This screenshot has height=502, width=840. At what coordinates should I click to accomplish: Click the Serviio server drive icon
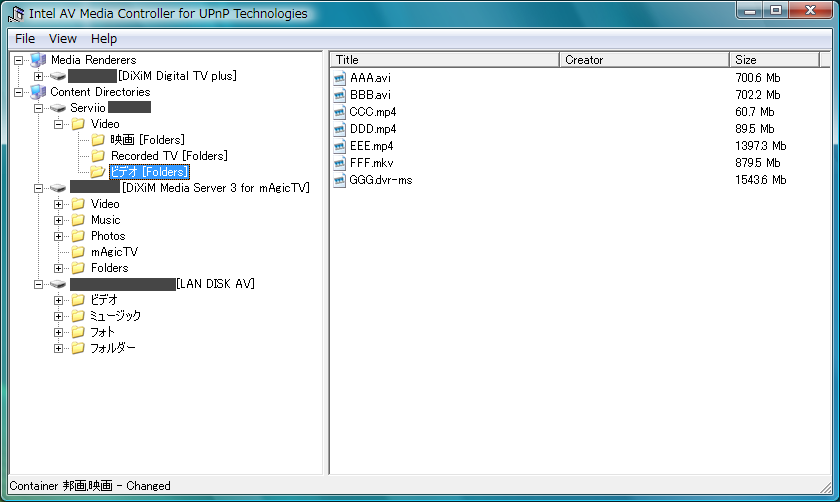[58, 108]
